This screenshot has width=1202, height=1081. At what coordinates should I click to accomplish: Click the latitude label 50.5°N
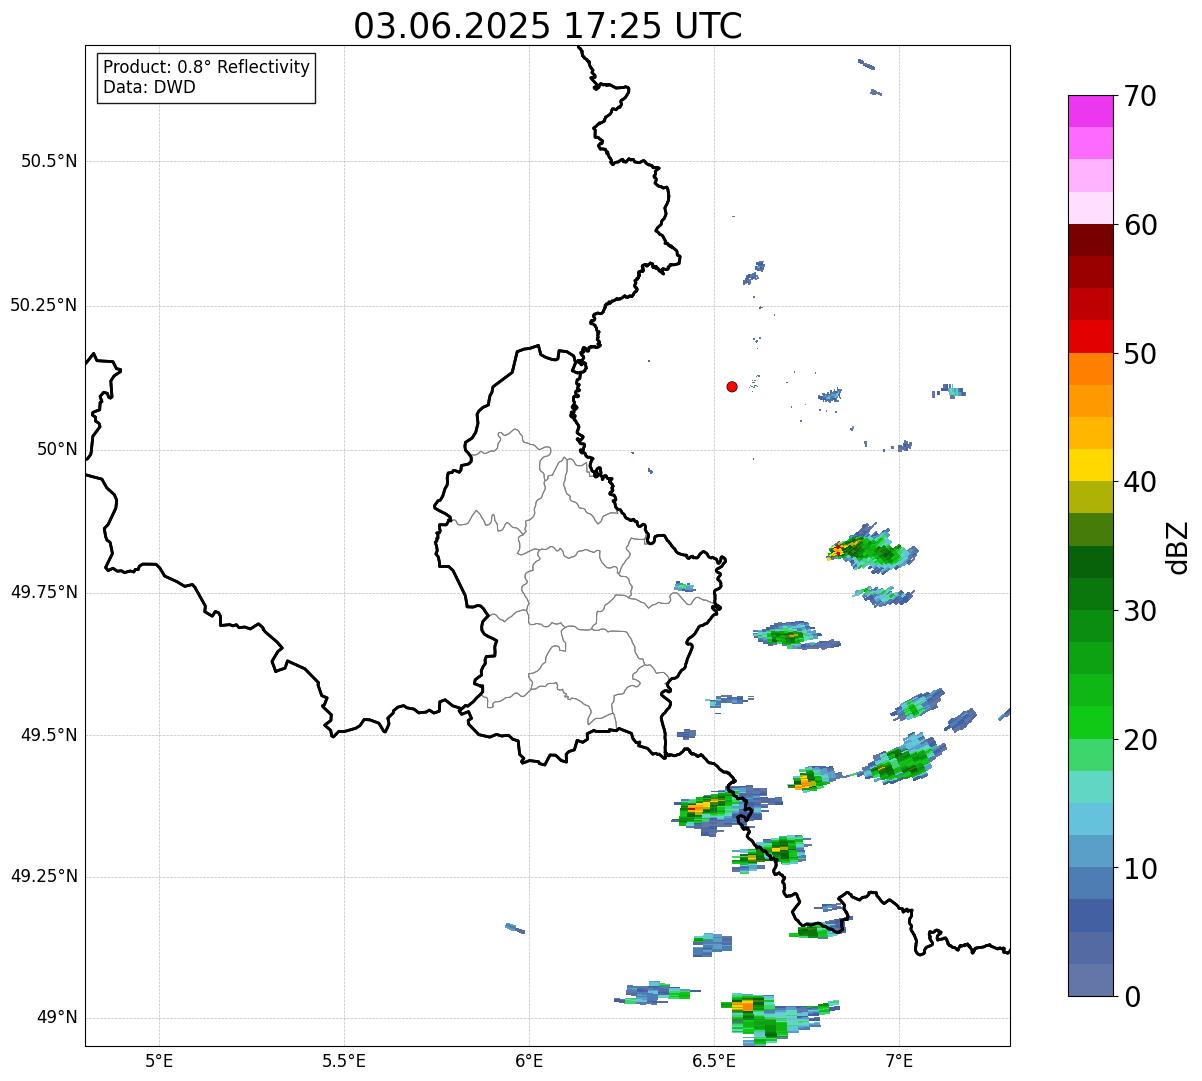[x=48, y=161]
